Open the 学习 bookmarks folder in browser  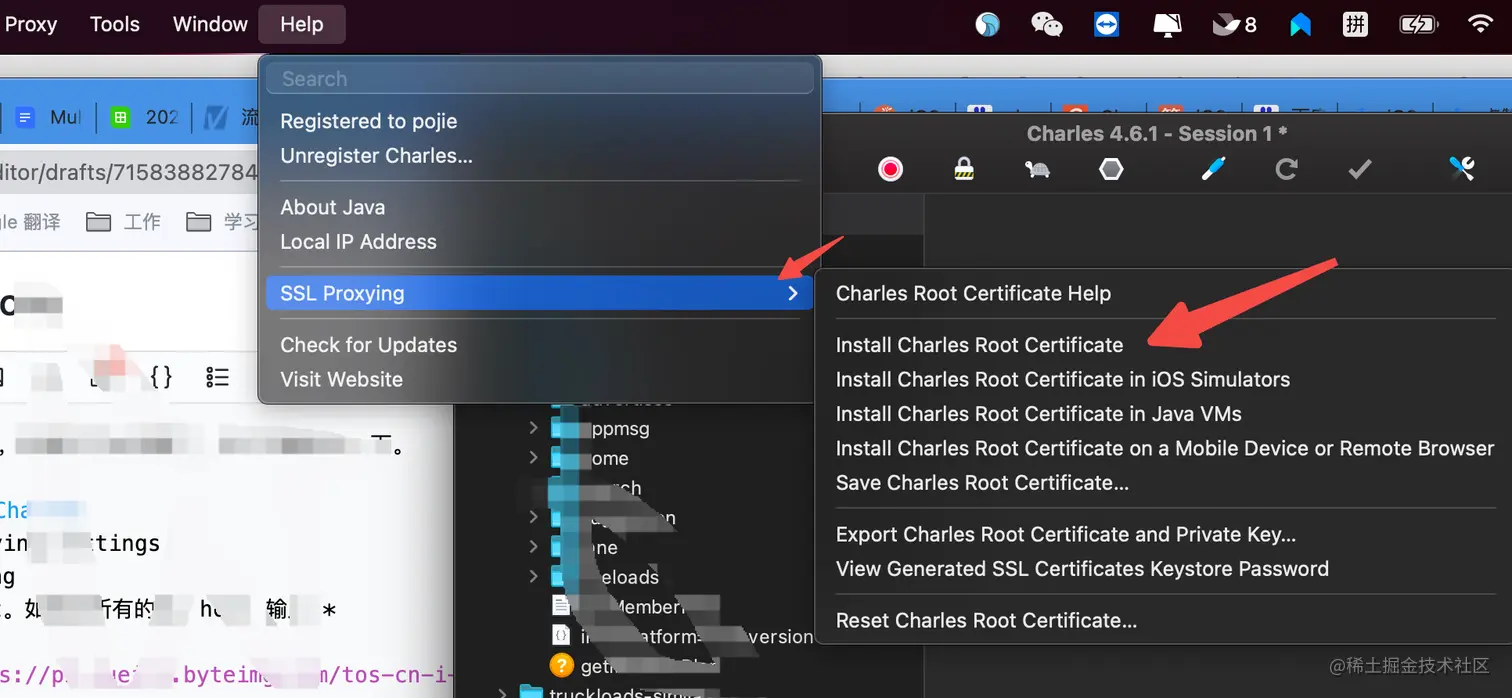222,222
